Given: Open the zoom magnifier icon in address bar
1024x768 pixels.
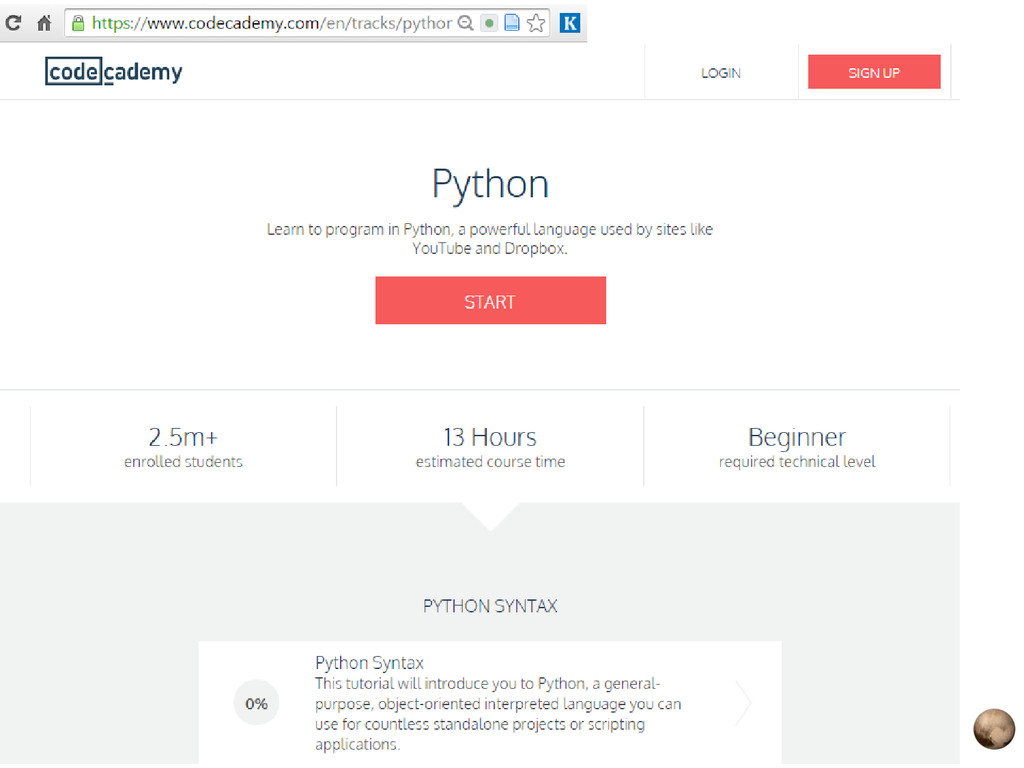Looking at the screenshot, I should point(465,24).
